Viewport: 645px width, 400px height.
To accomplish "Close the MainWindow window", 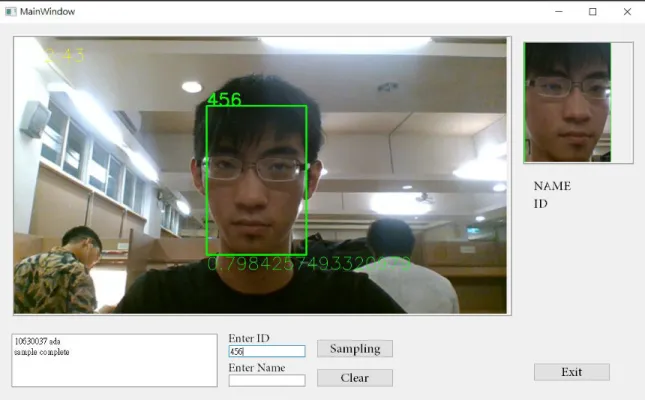I will 627,12.
